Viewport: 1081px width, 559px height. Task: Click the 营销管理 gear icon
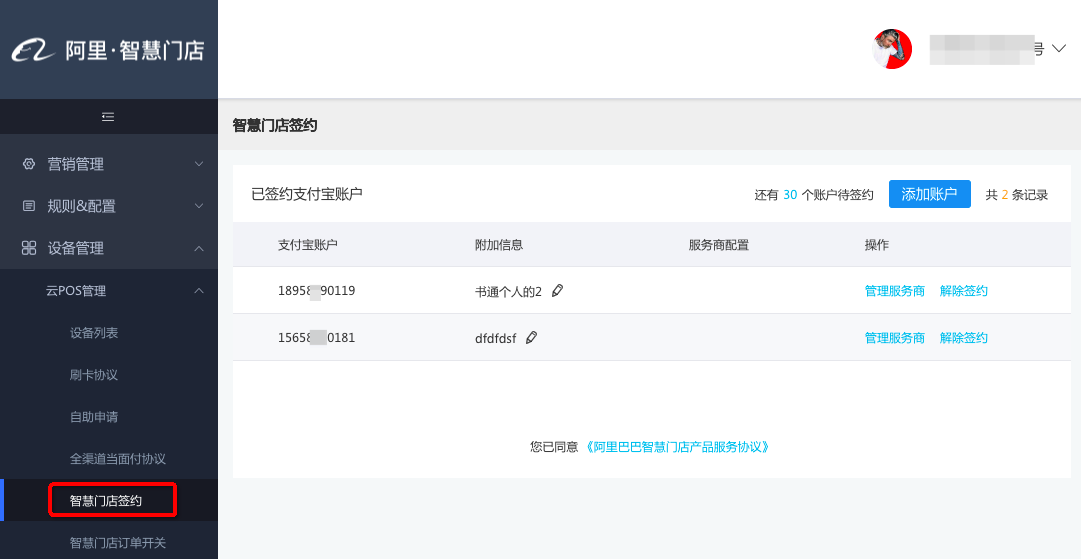(28, 164)
